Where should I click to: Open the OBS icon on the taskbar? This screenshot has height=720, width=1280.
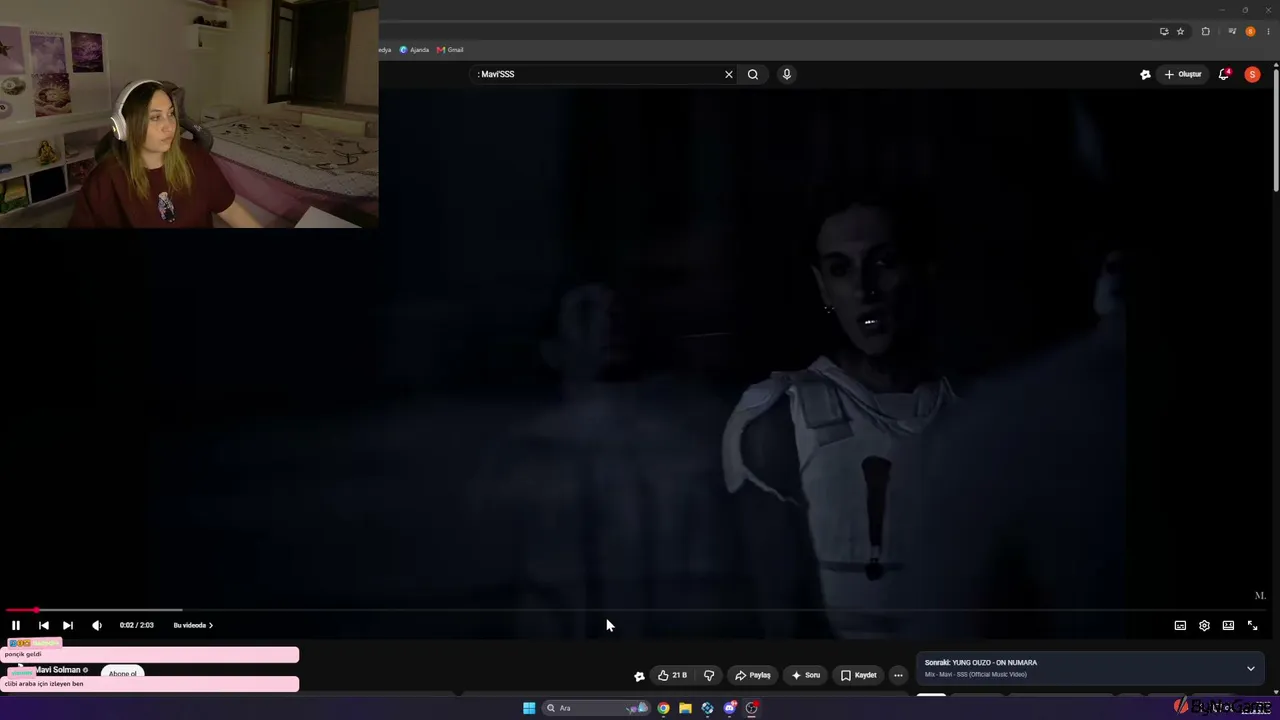[752, 708]
